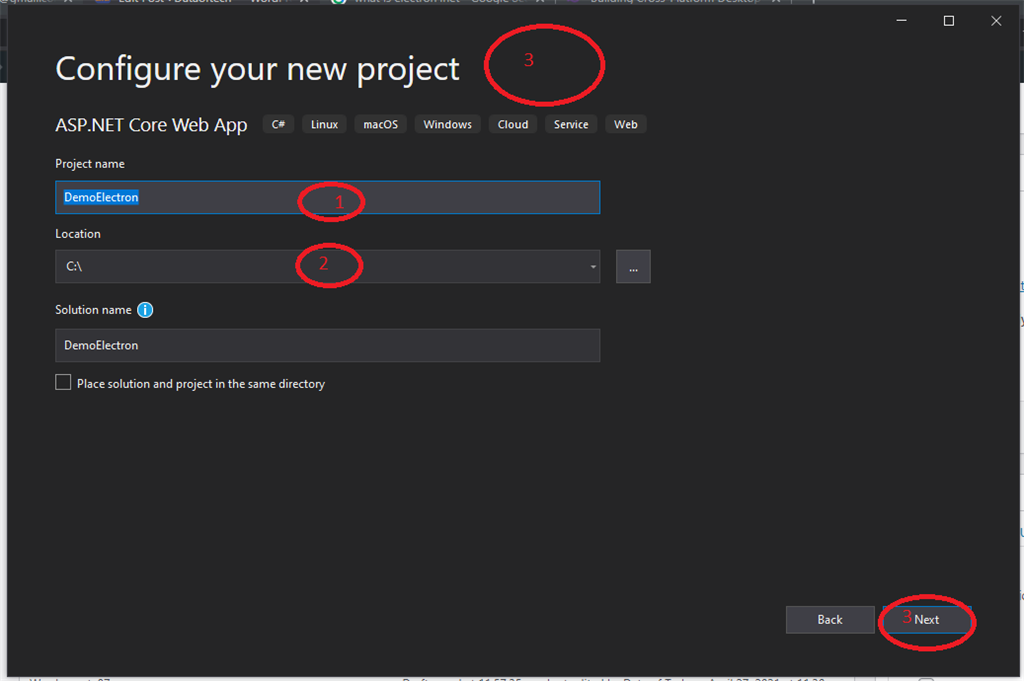Click the Location path combo box
Screen dimensions: 1024x681
[x=327, y=266]
